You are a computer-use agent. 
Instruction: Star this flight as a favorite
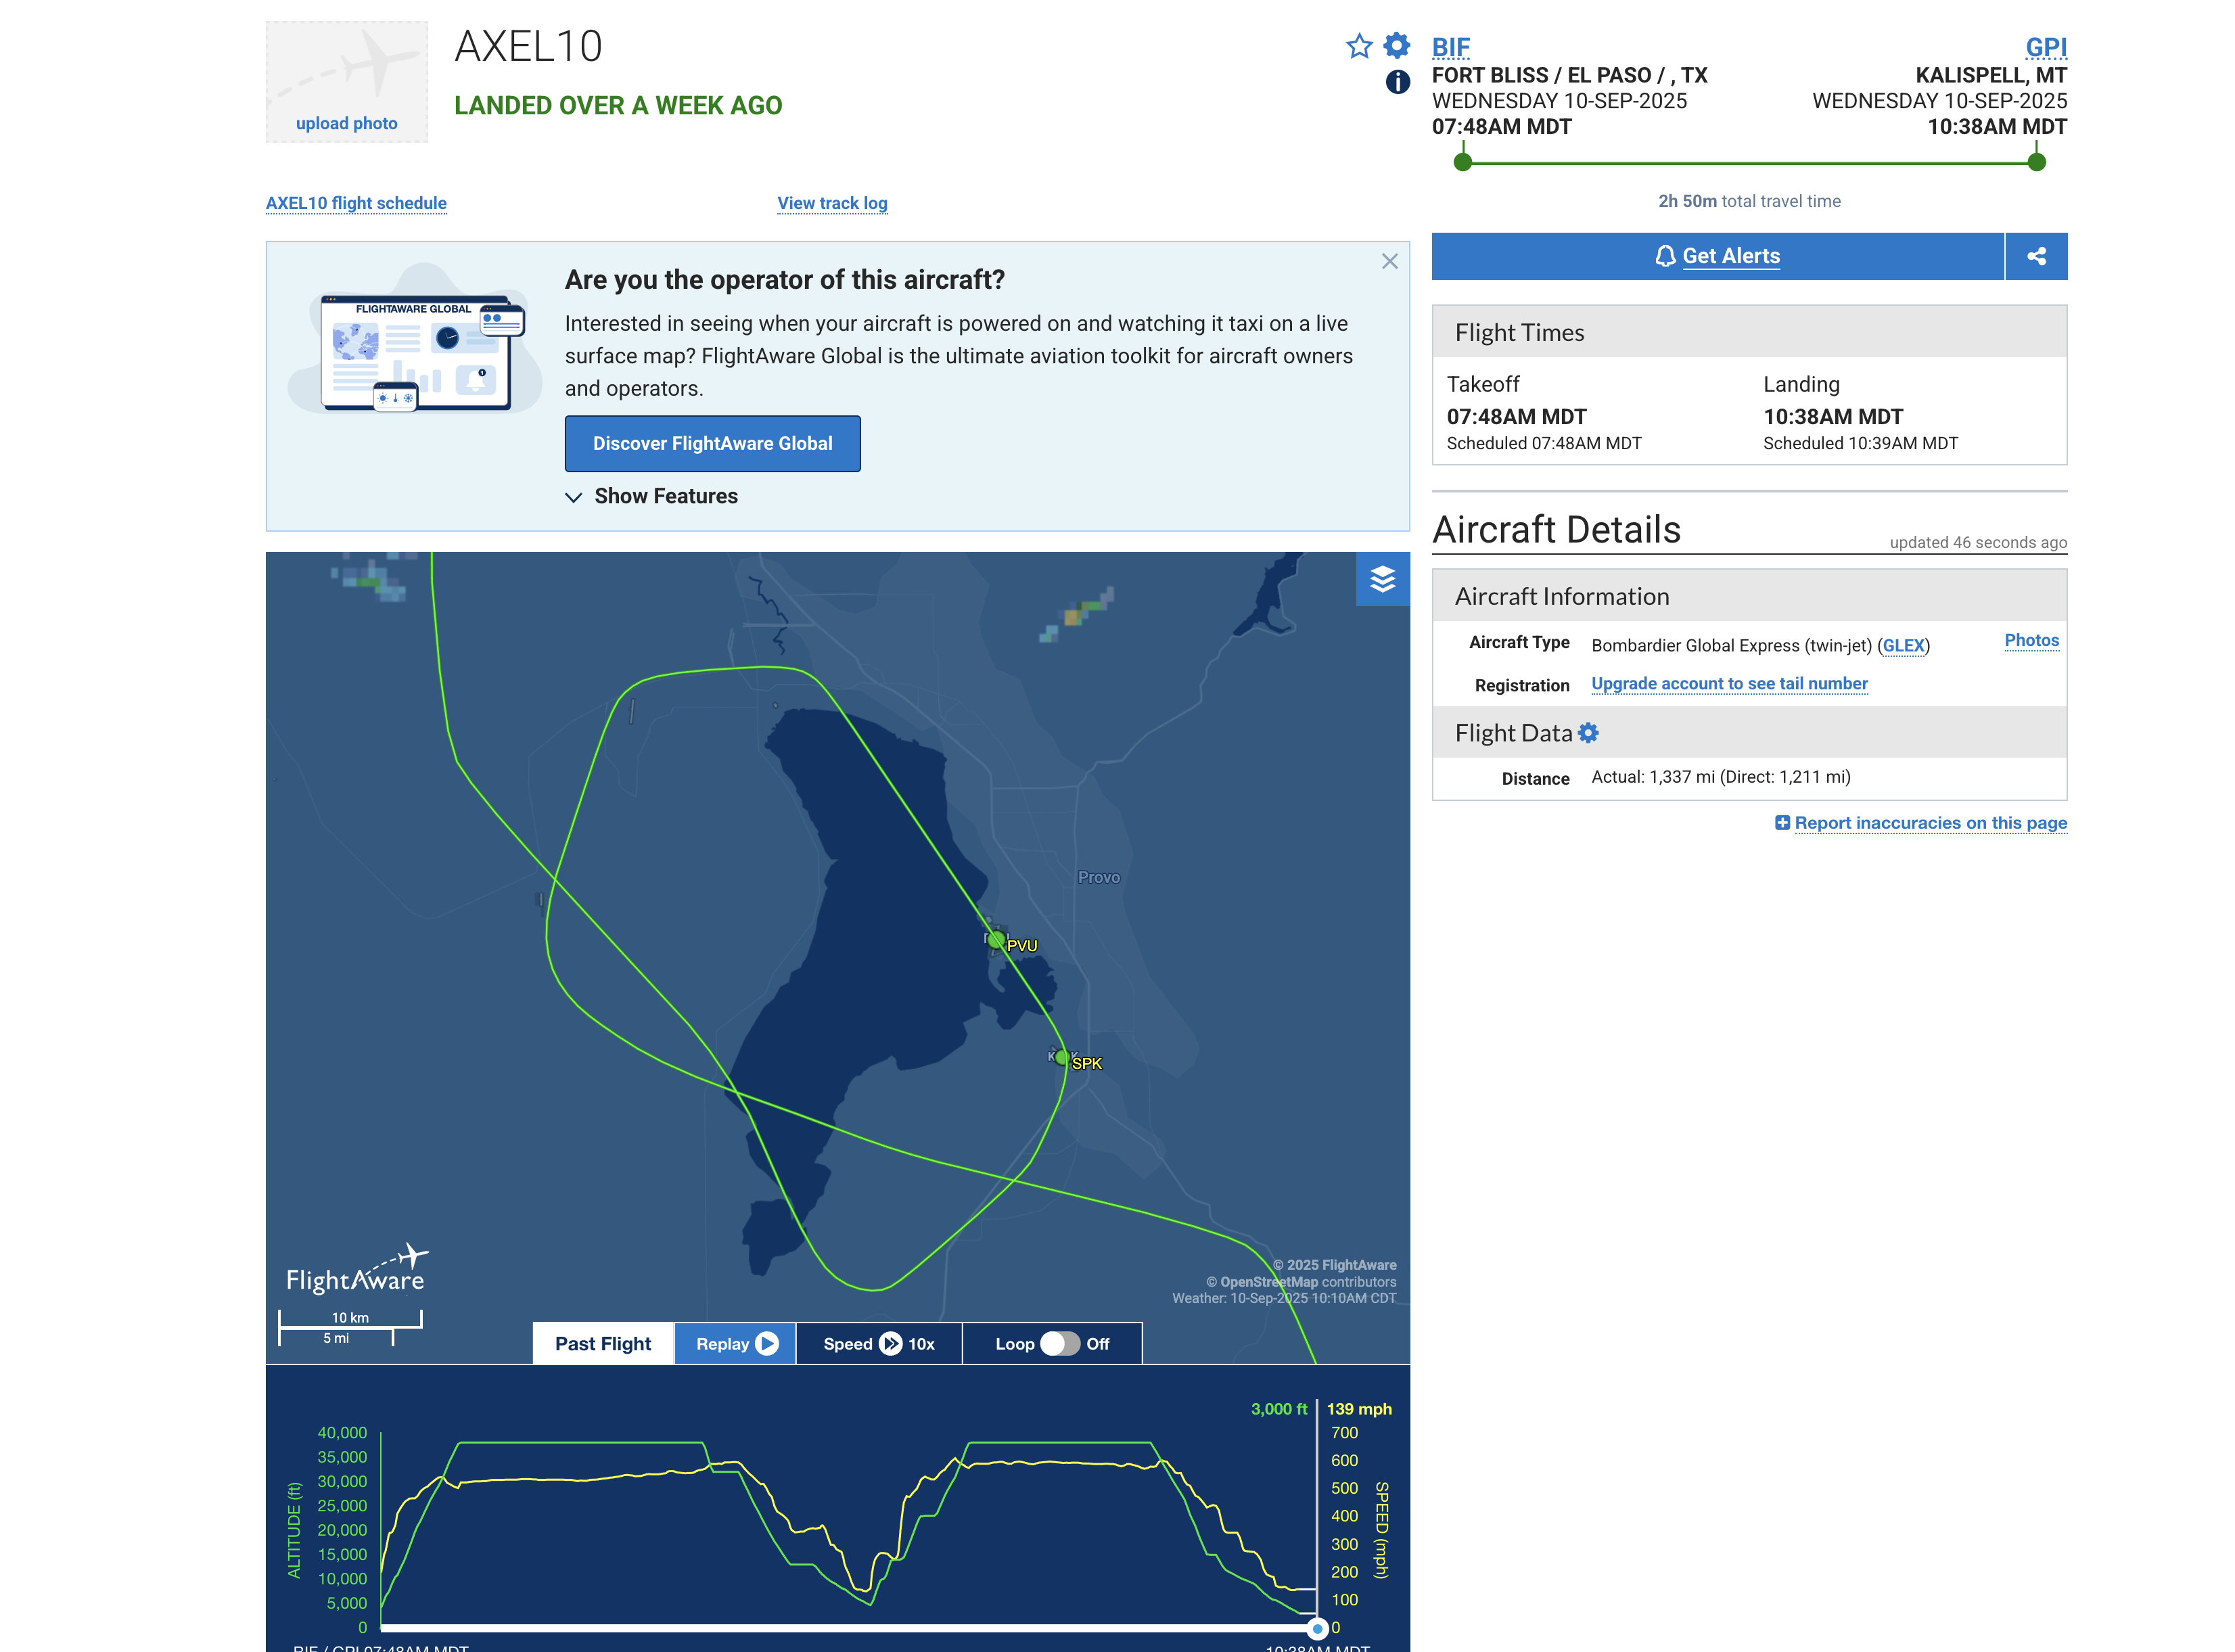pyautogui.click(x=1358, y=46)
